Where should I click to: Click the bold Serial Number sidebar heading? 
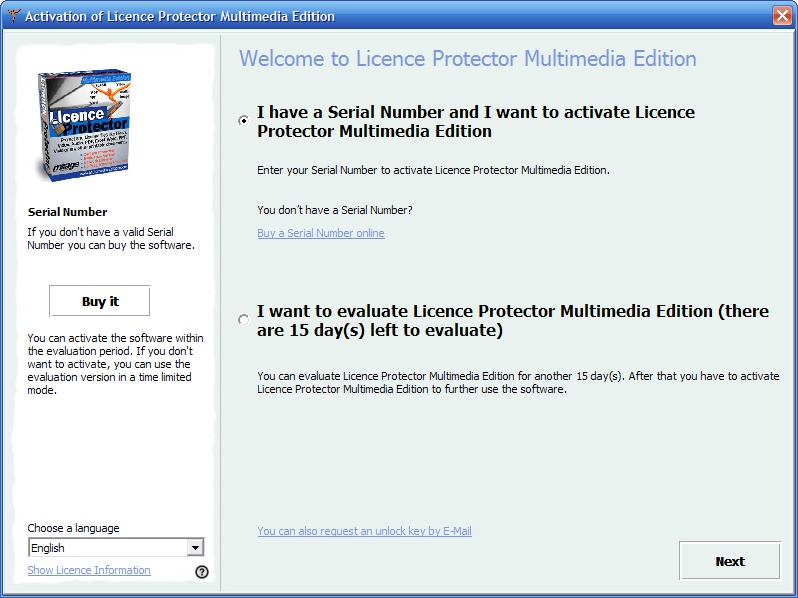tap(67, 212)
